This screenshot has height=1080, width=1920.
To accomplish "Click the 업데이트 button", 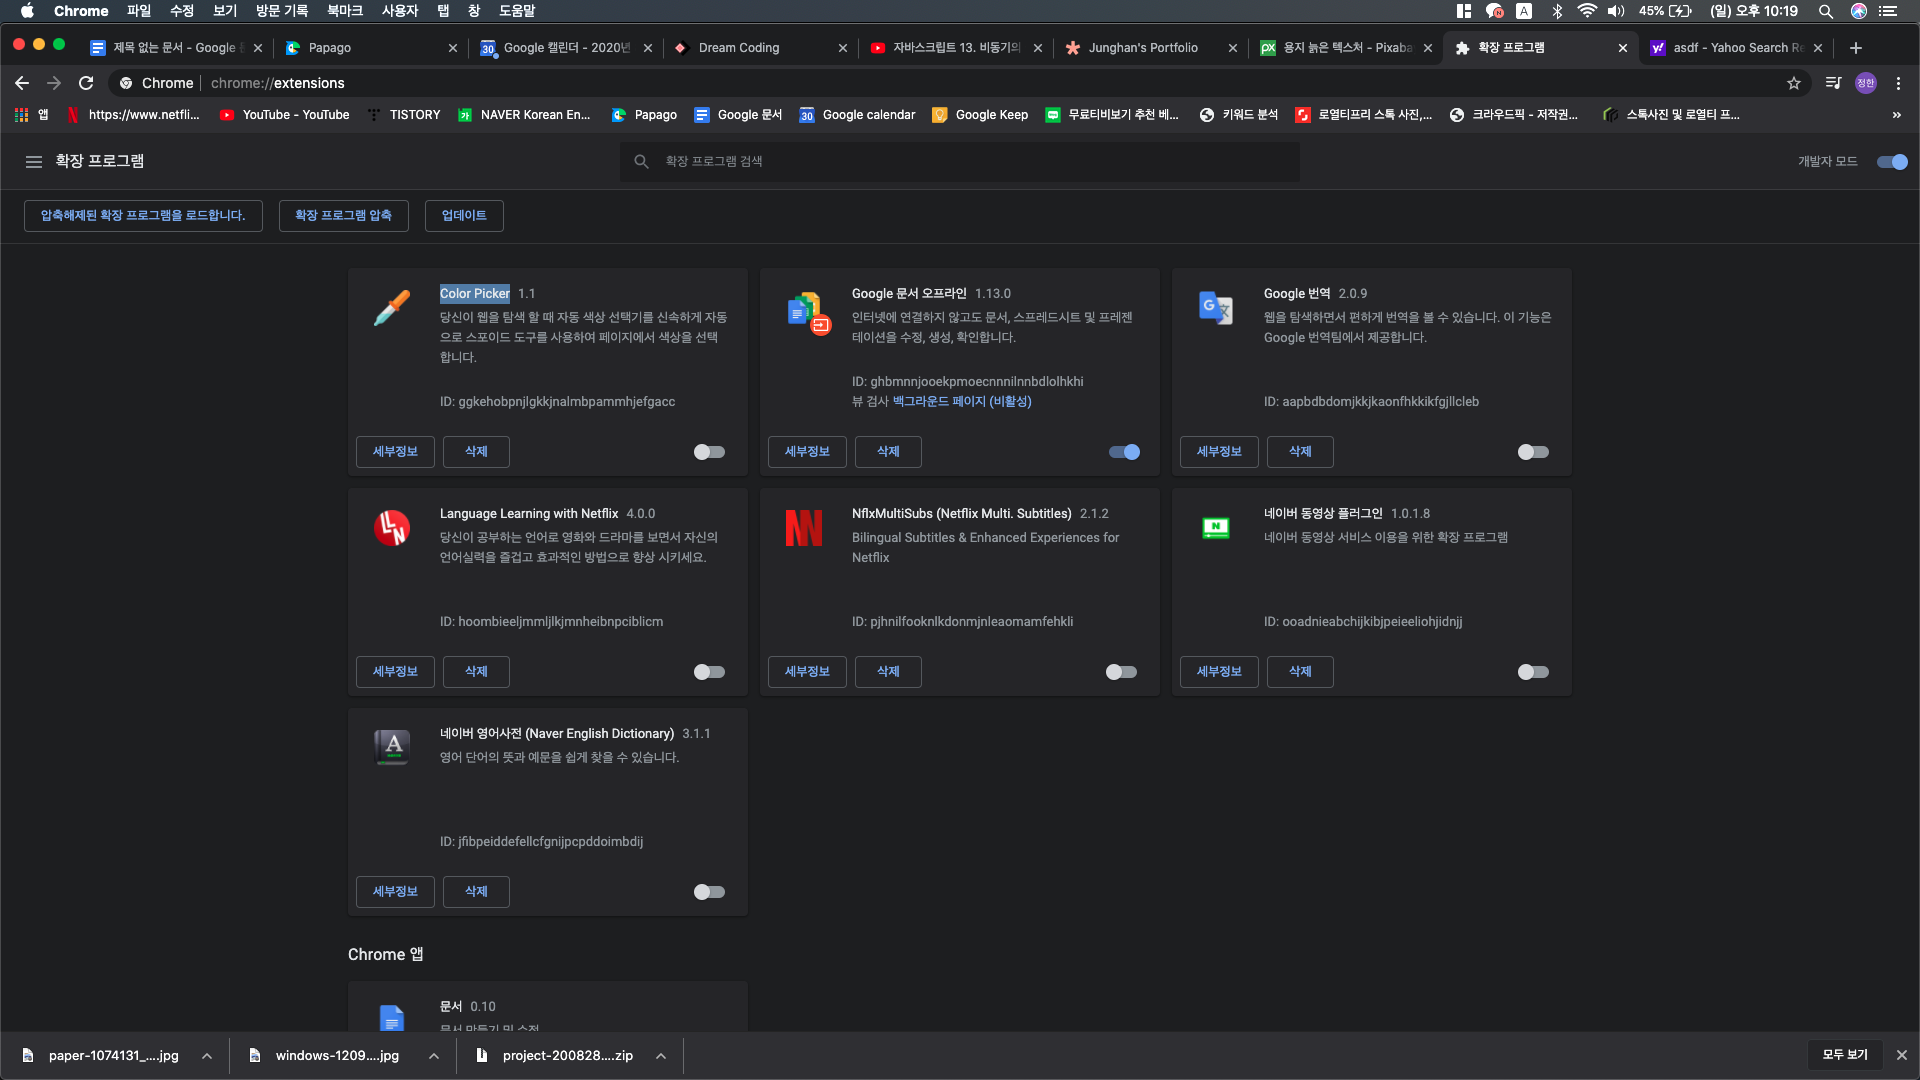I will click(x=464, y=216).
